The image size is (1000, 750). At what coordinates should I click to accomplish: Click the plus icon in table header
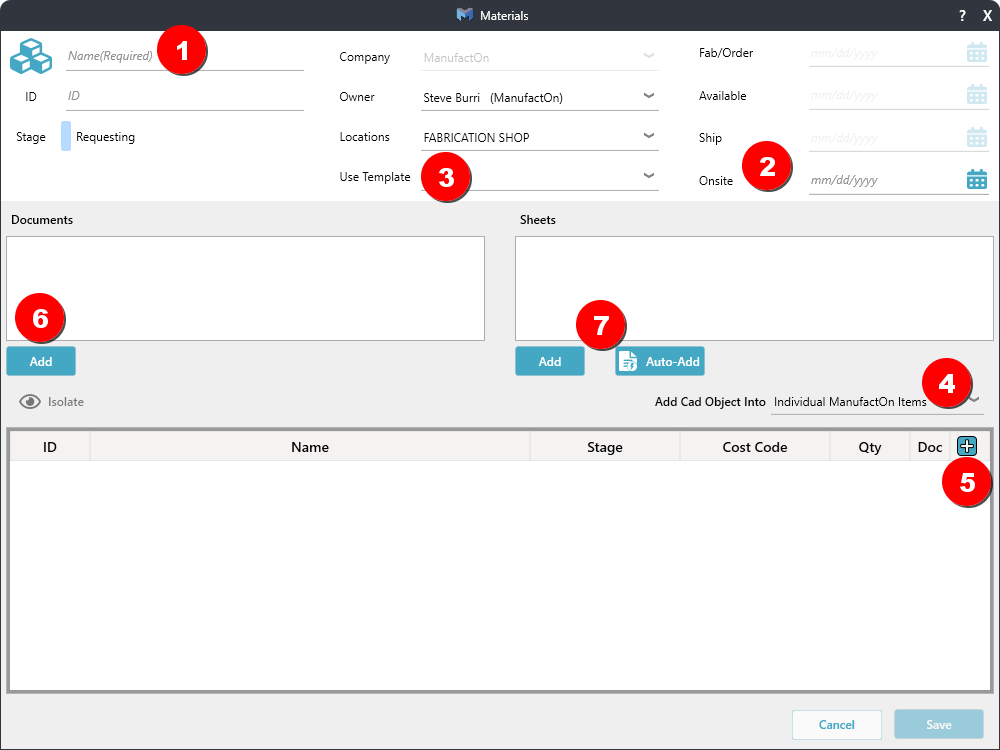[967, 447]
